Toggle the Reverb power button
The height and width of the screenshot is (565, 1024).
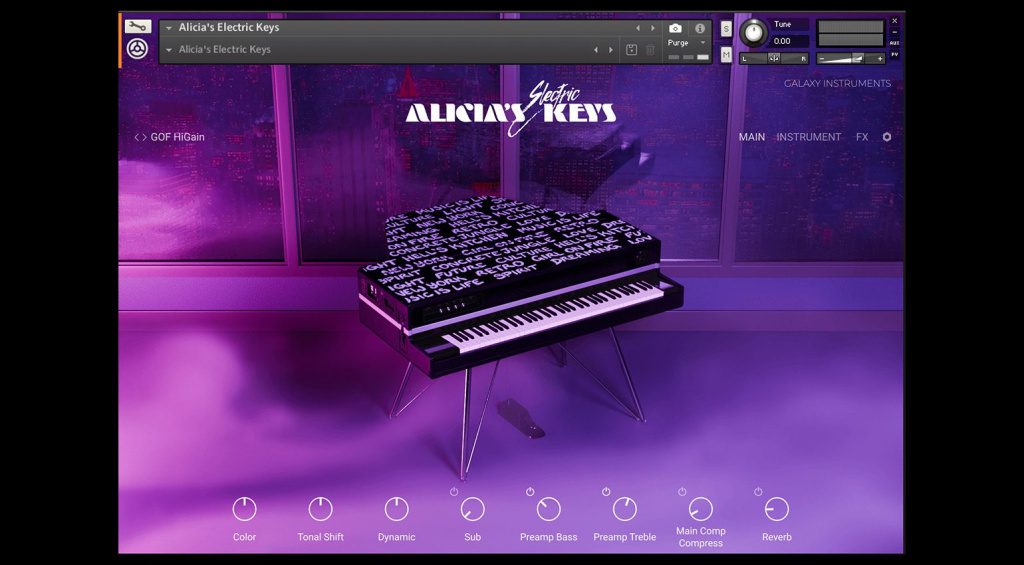[x=758, y=491]
